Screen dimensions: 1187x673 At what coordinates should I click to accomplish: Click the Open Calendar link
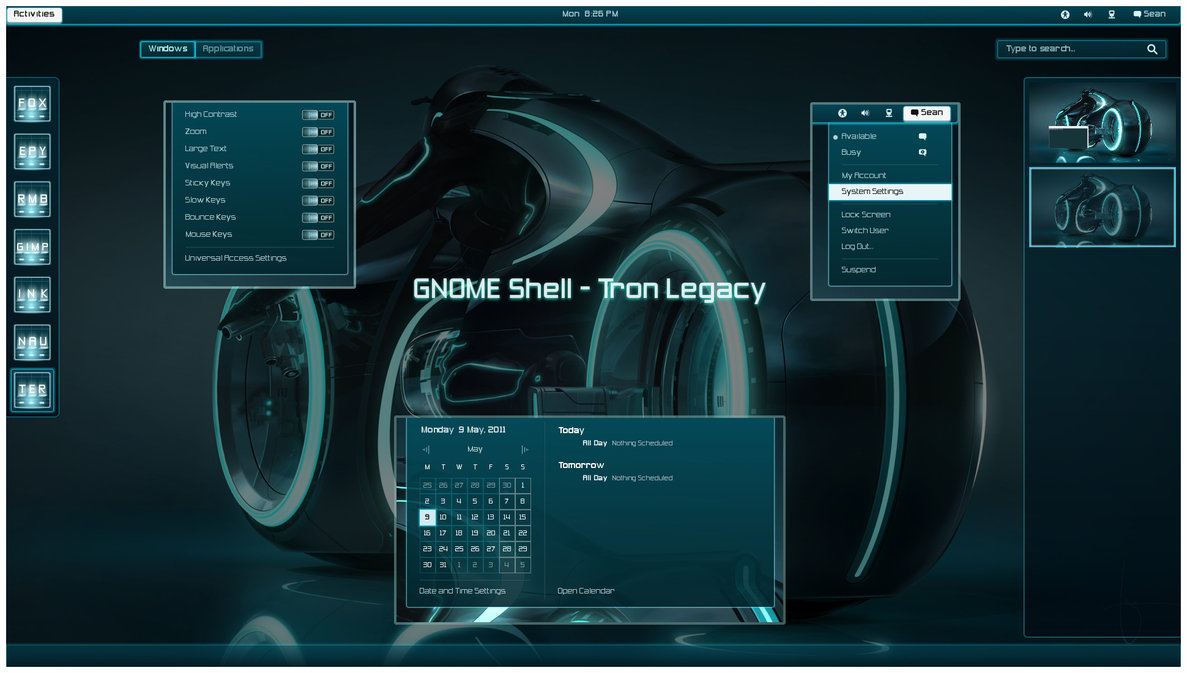pos(586,591)
